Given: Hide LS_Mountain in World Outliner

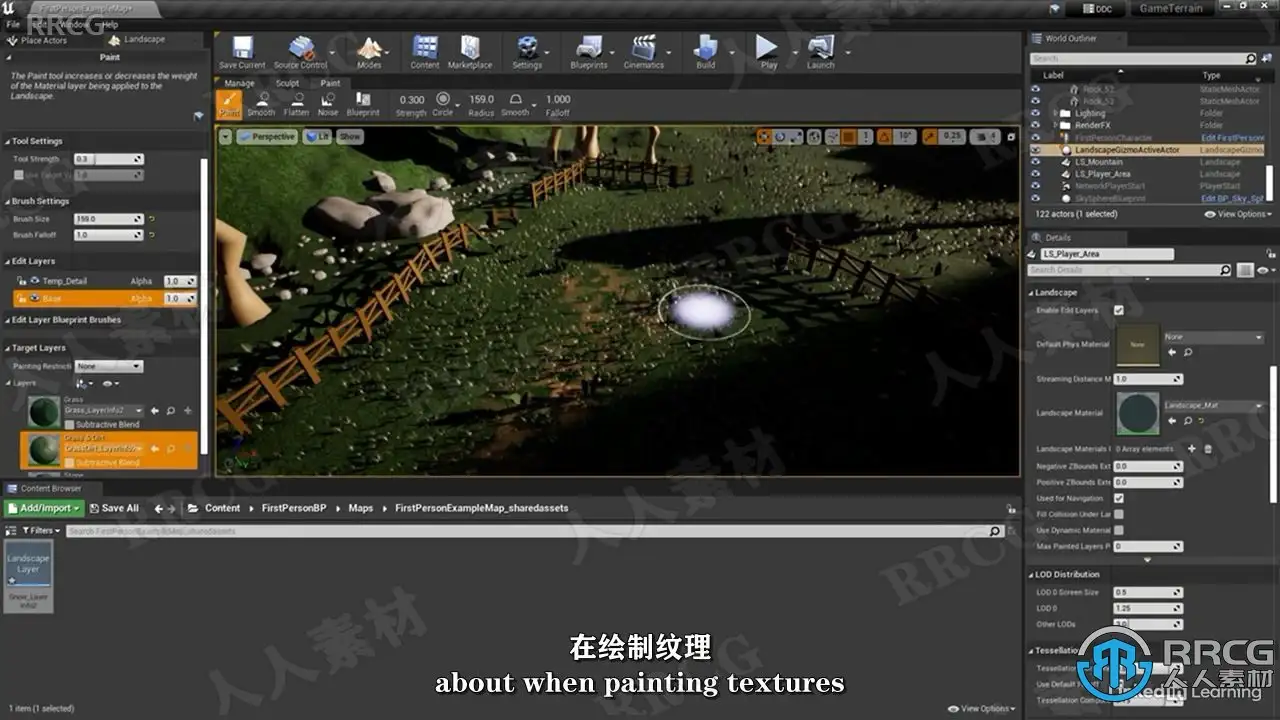Looking at the screenshot, I should [x=1035, y=162].
